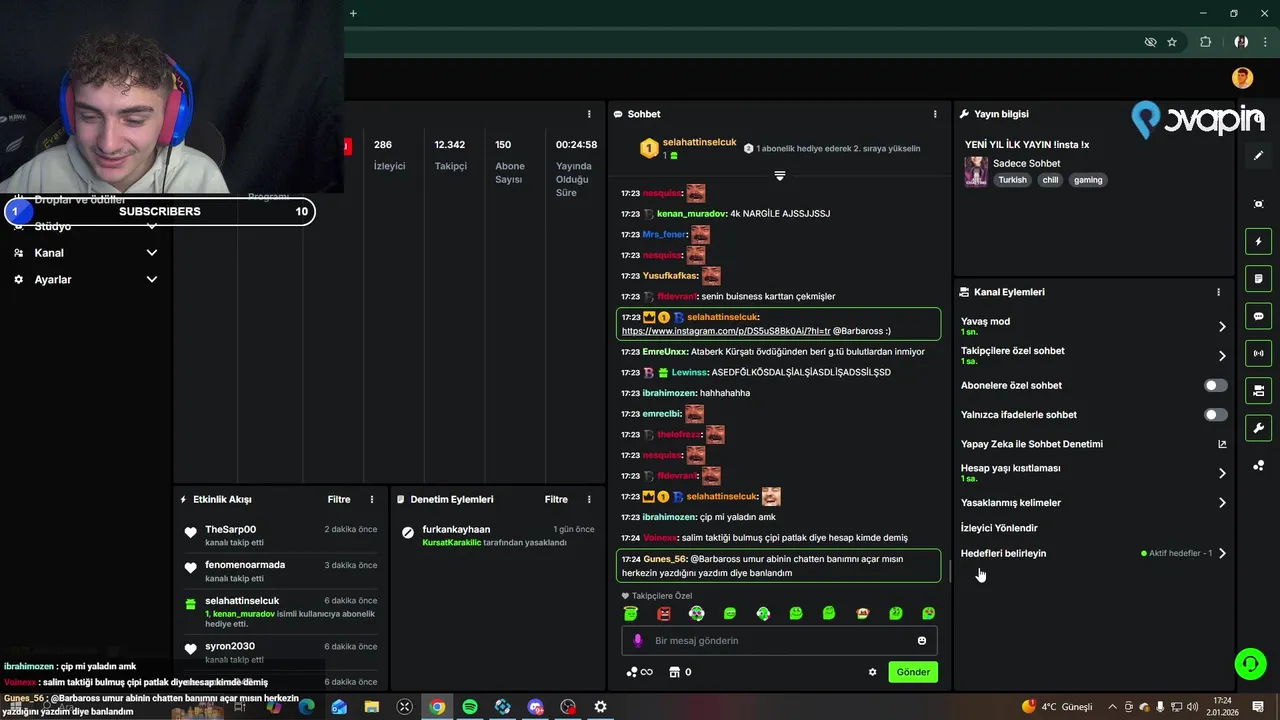This screenshot has width=1280, height=720.
Task: Open a new browser tab
Action: click(x=353, y=13)
